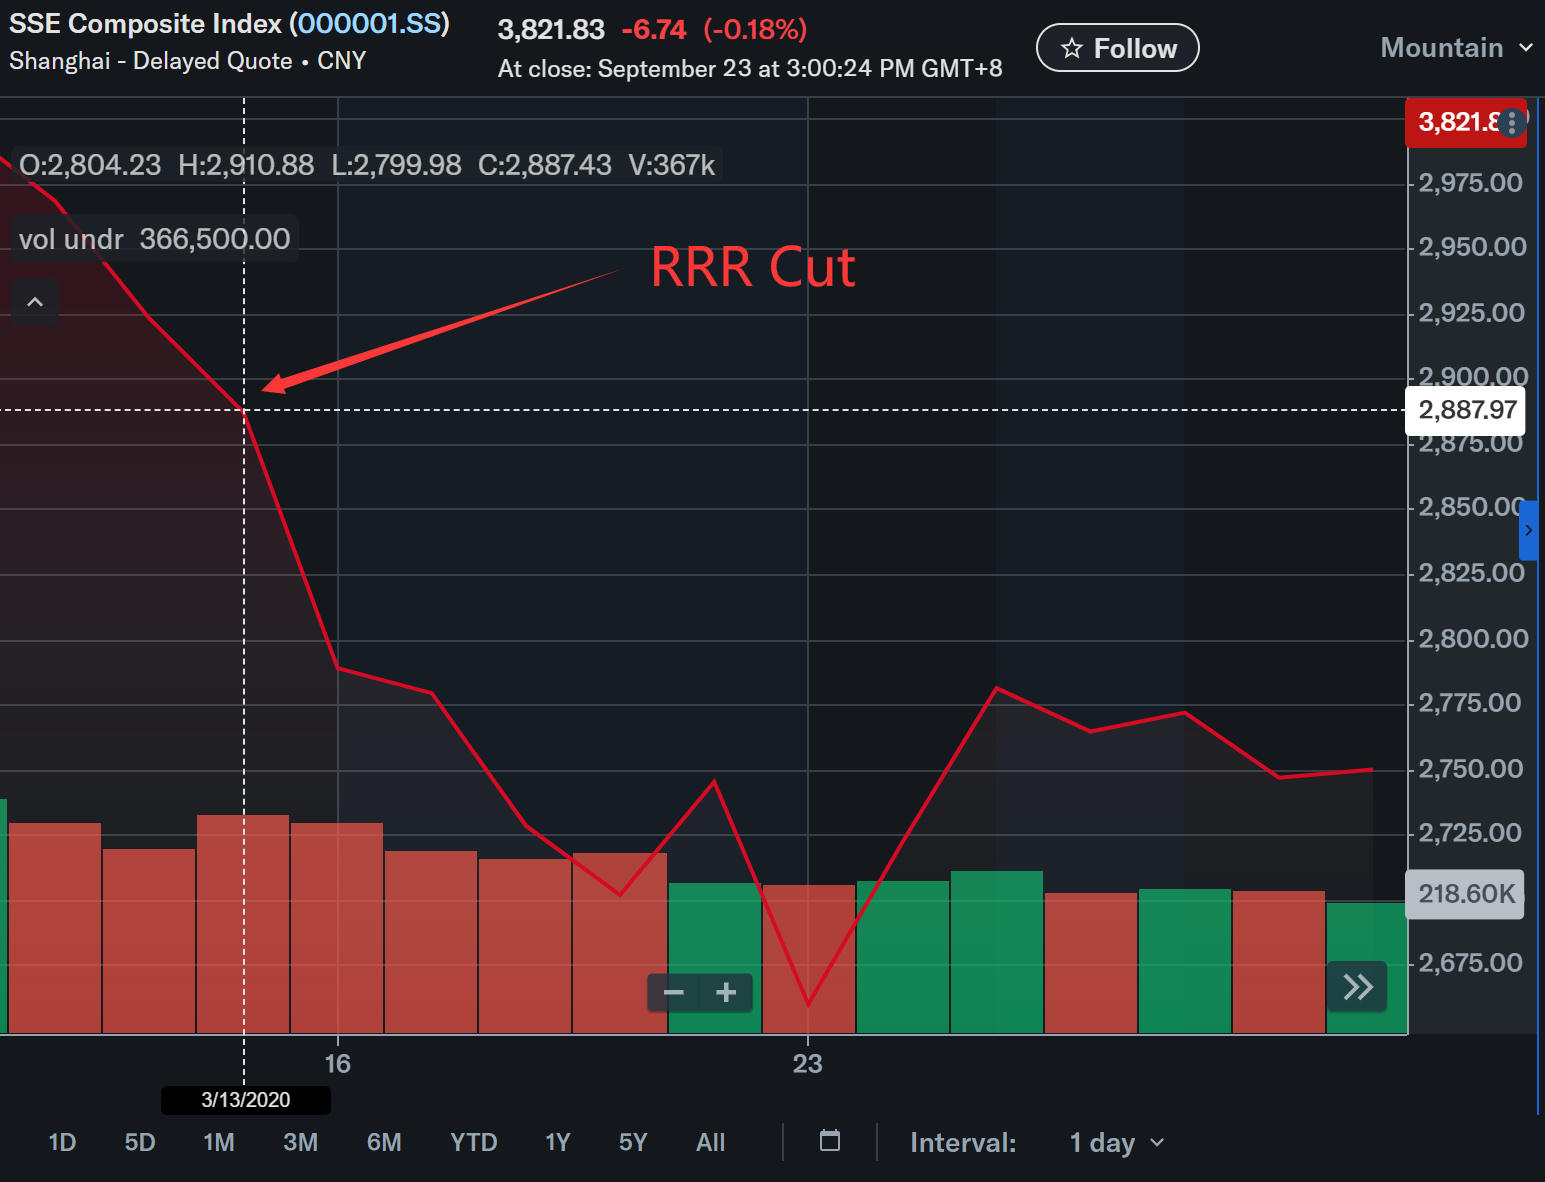Click the red 3,821.8 current price tag

click(1466, 122)
